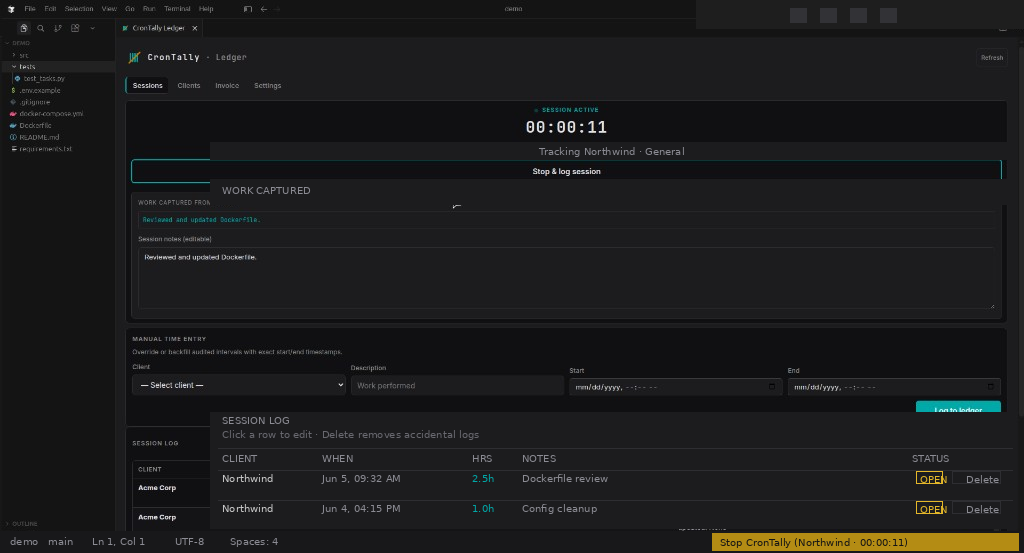Click the 00:00:11 session timer
The image size is (1024, 553).
click(566, 127)
